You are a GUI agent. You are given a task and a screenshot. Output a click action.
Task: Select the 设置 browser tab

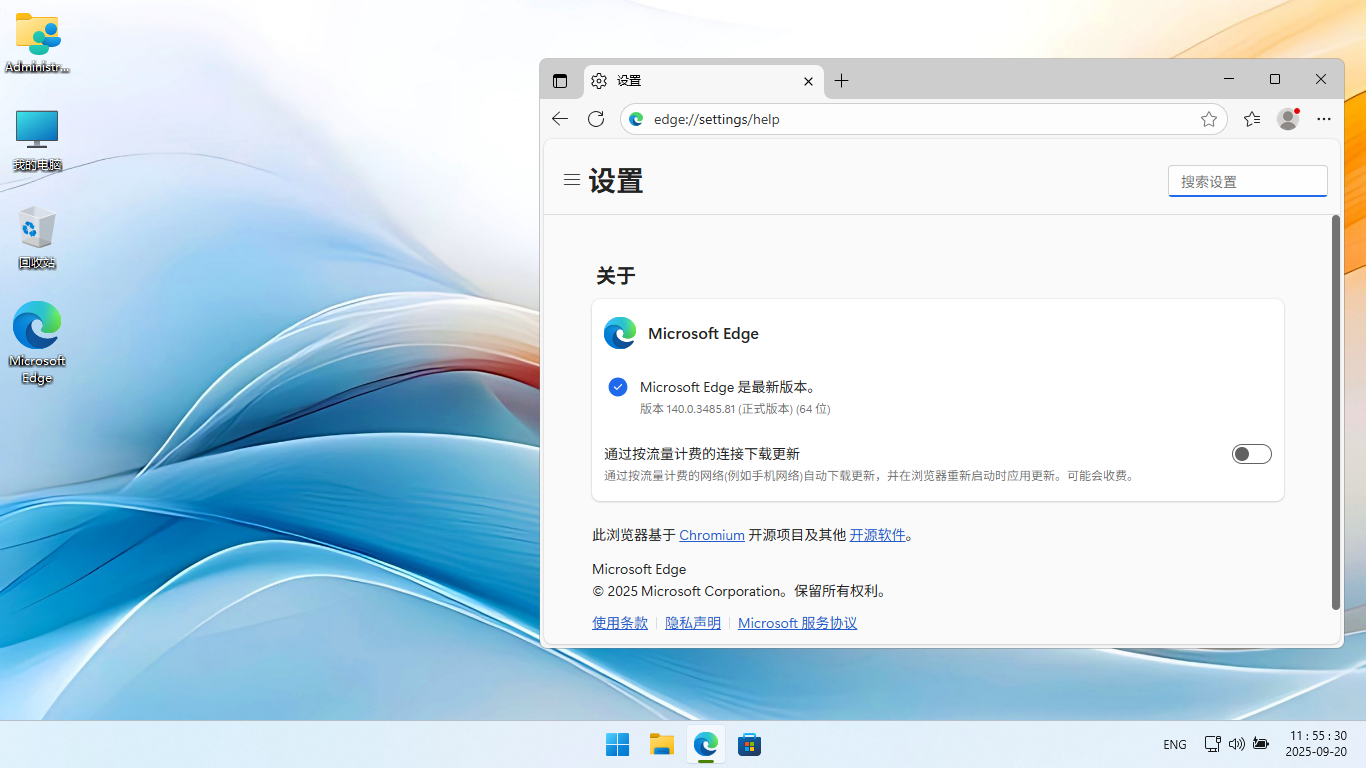[702, 81]
